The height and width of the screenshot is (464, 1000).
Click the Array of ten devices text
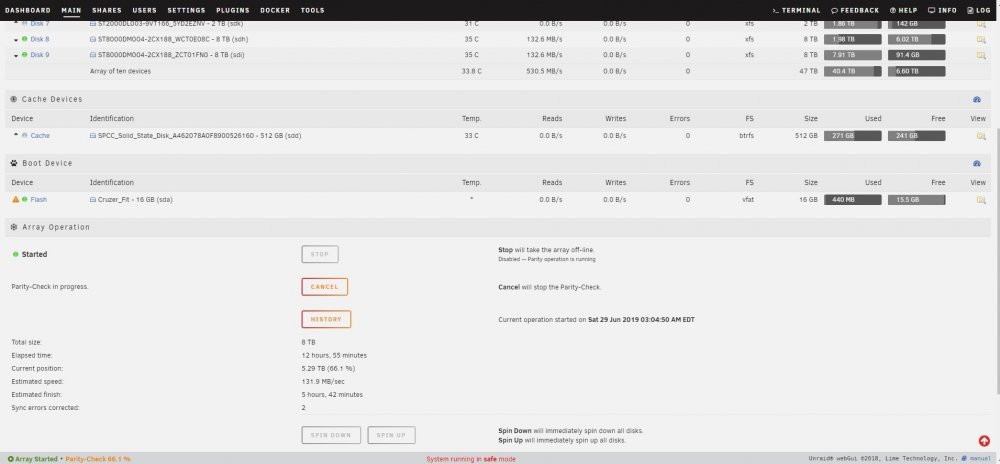[x=121, y=71]
